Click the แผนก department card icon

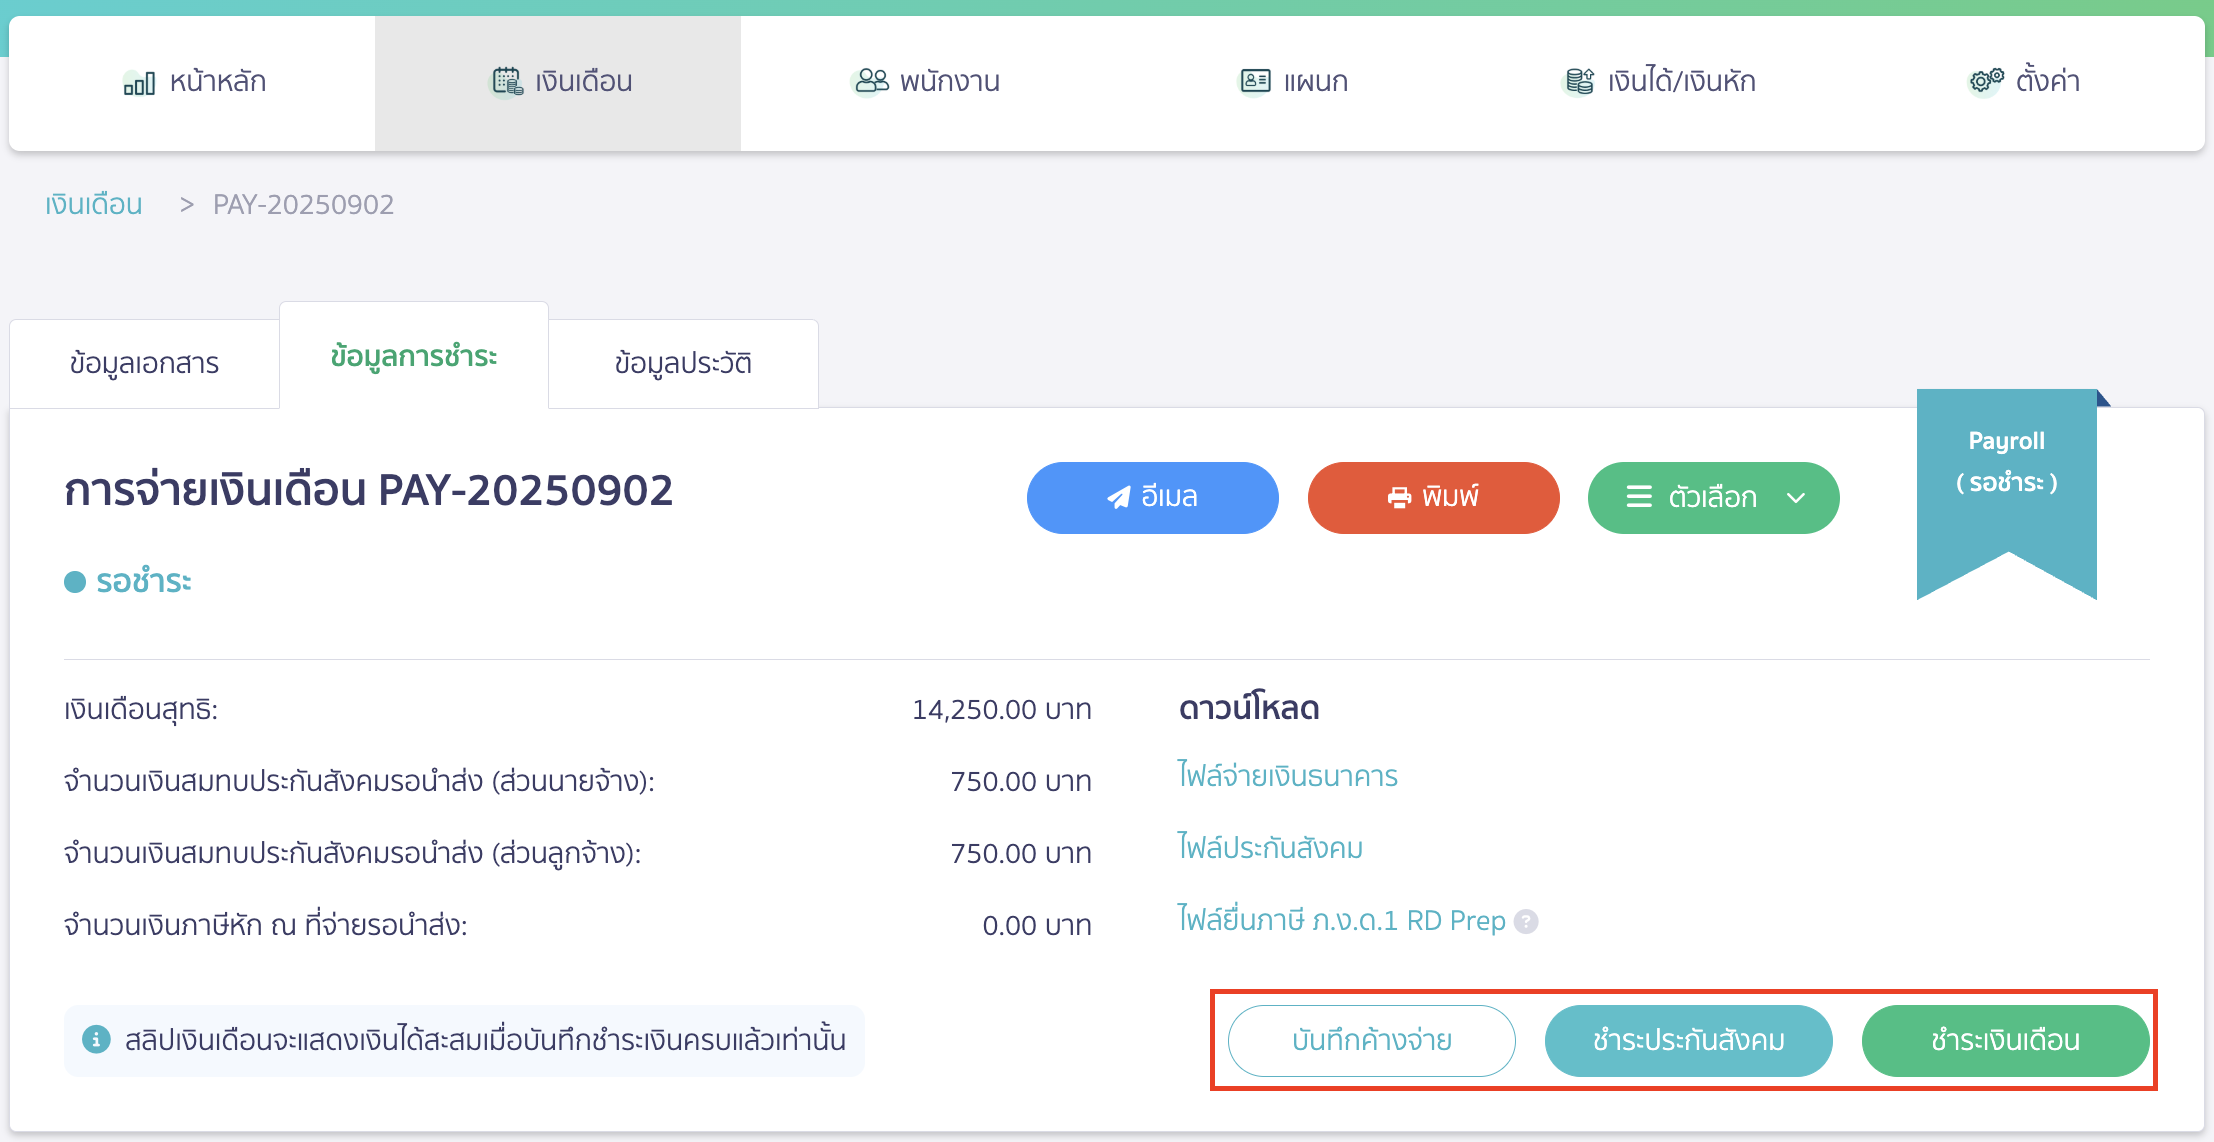click(1254, 80)
